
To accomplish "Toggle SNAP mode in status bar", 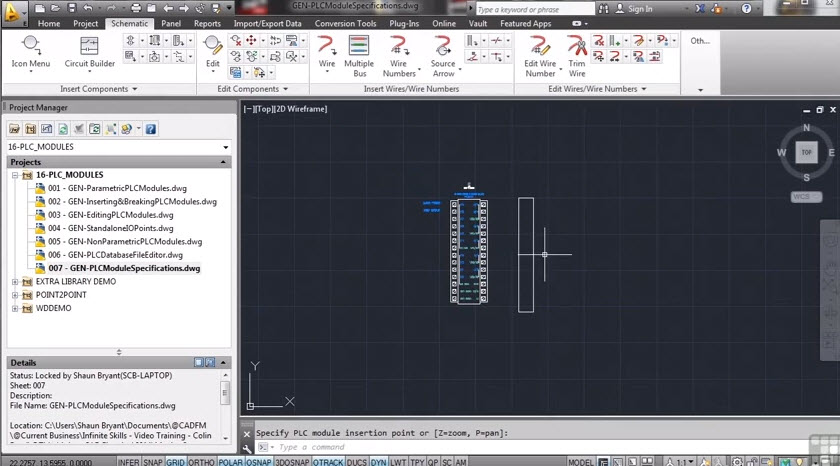I will point(153,462).
